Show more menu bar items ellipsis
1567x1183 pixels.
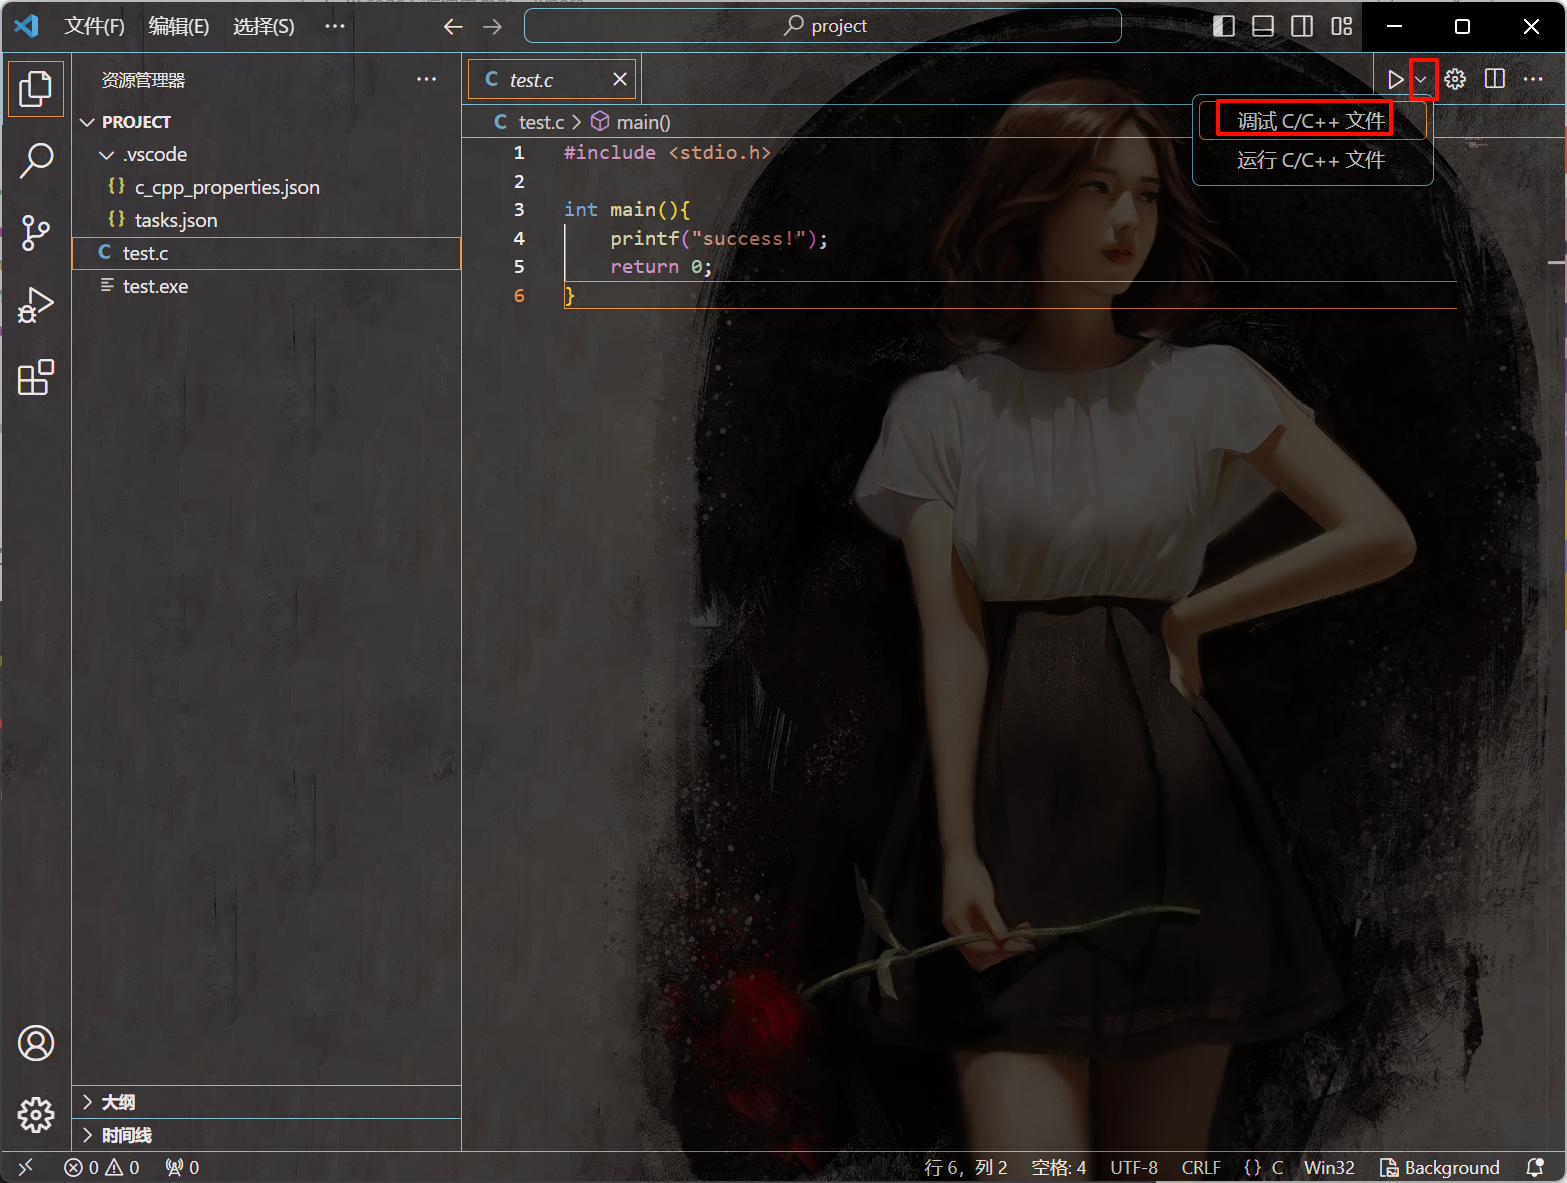click(x=335, y=26)
